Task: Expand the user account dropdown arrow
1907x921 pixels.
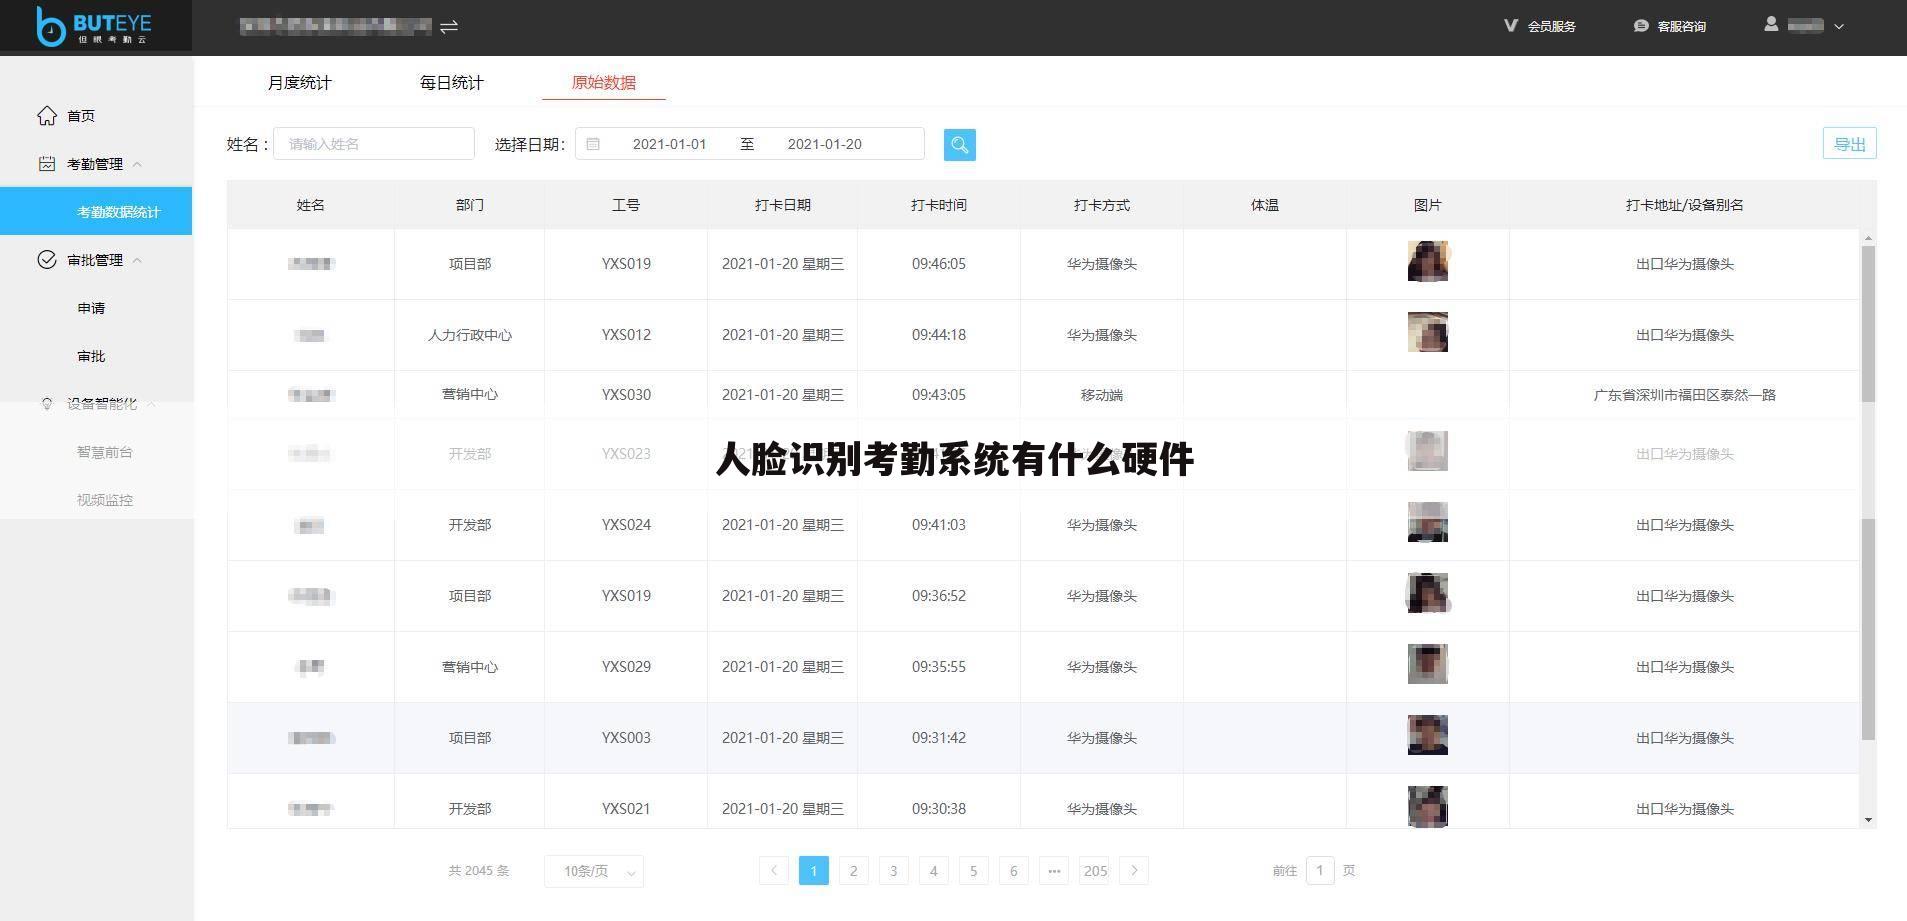Action: pyautogui.click(x=1839, y=27)
